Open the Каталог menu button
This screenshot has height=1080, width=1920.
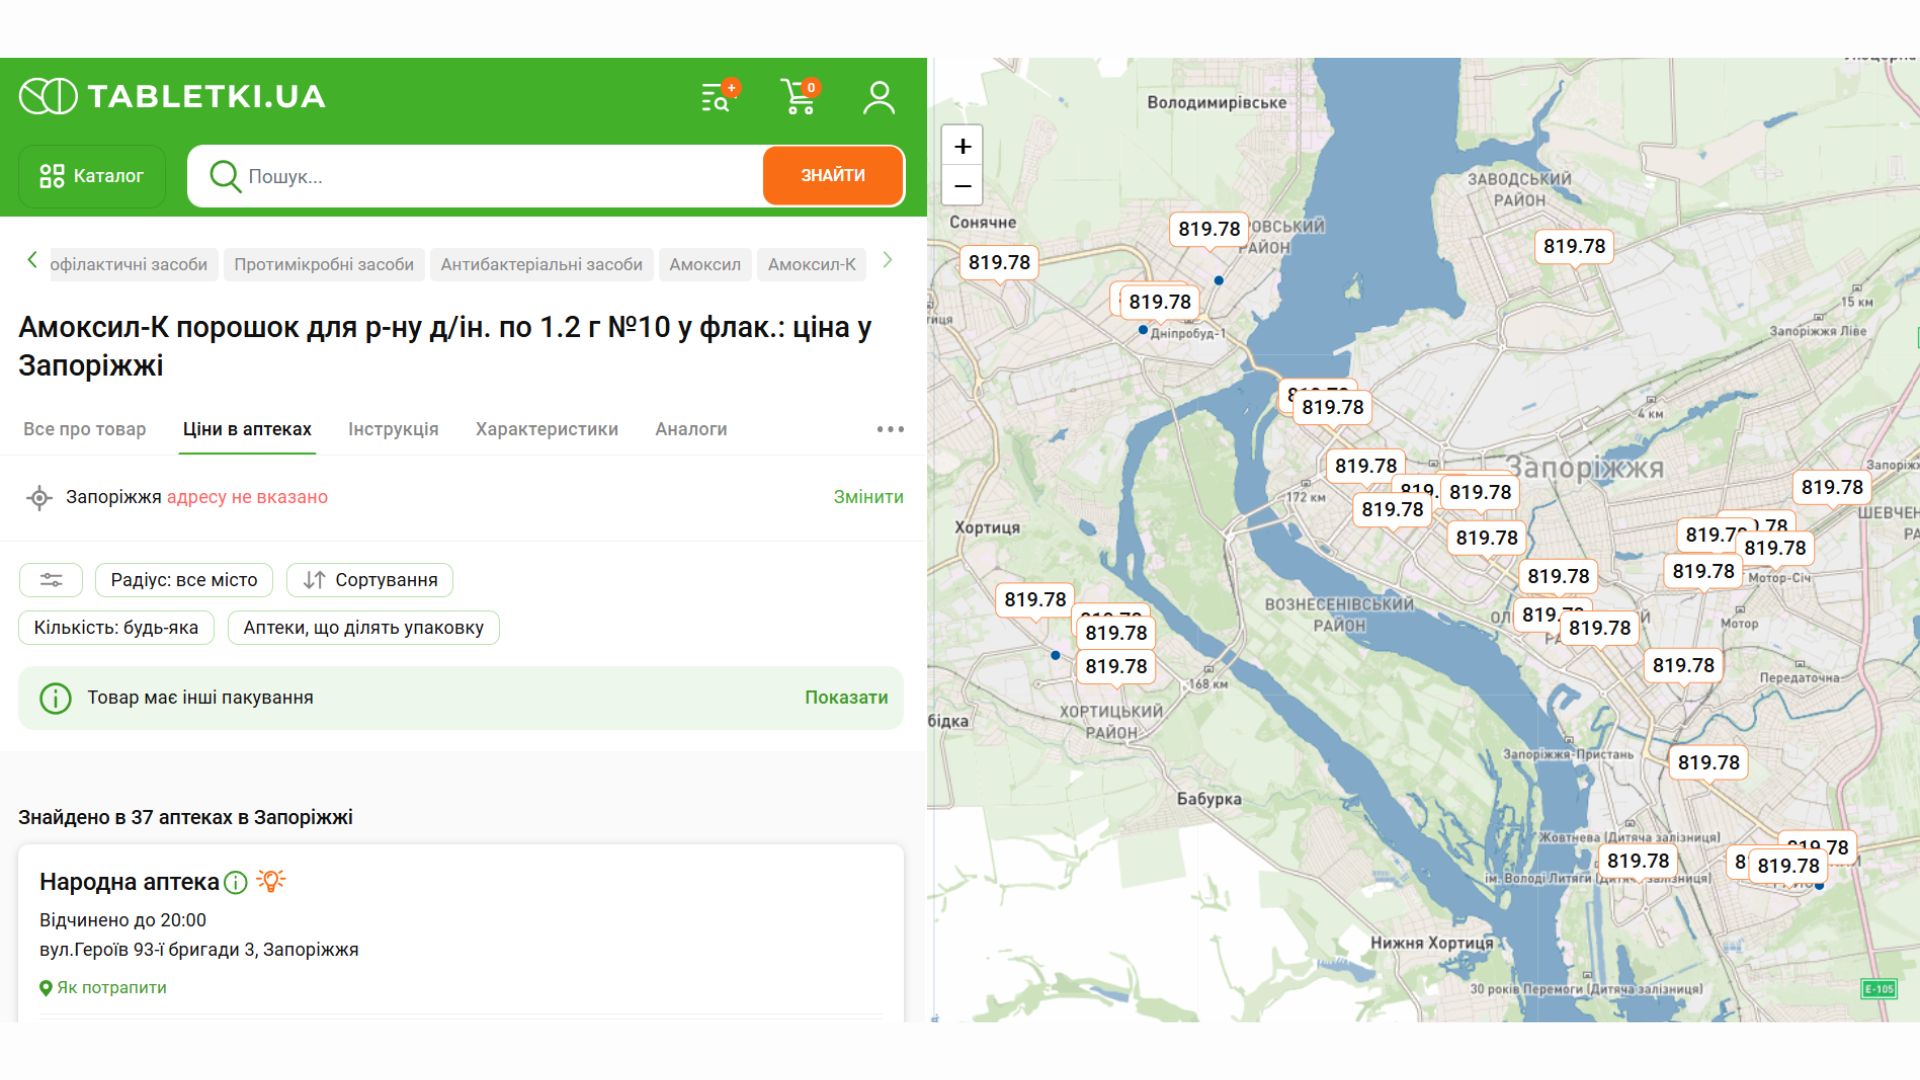tap(92, 177)
